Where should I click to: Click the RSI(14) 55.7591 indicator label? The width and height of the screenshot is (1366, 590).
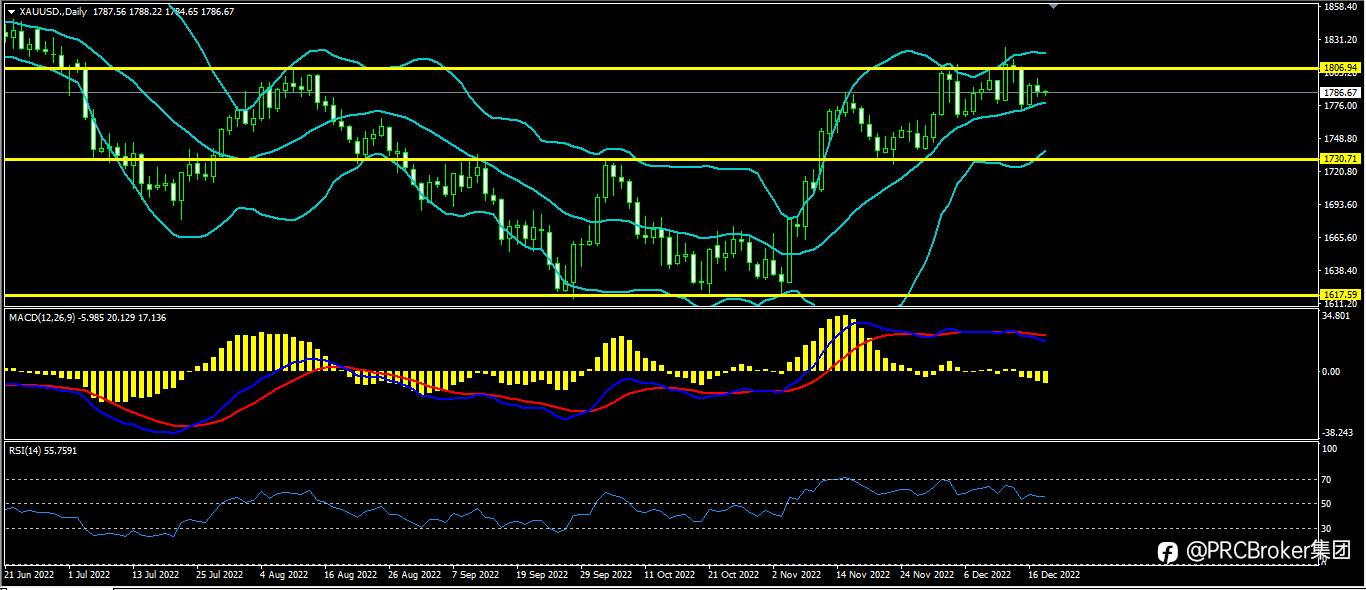(x=43, y=450)
